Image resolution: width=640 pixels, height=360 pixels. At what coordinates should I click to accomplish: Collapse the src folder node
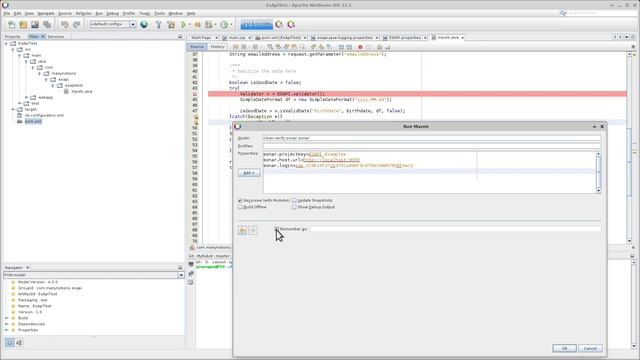pos(13,49)
